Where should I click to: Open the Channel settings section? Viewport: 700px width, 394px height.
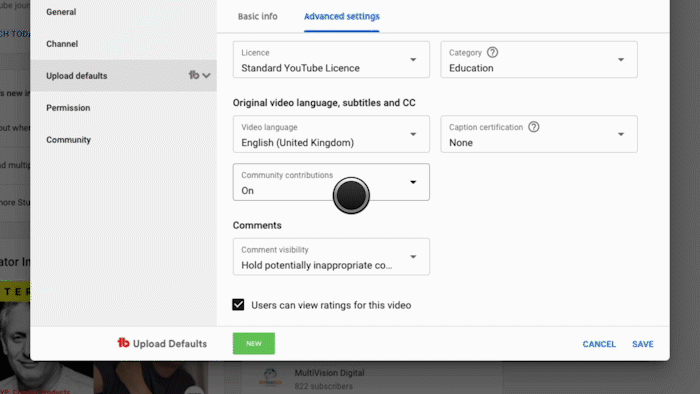pyautogui.click(x=62, y=44)
